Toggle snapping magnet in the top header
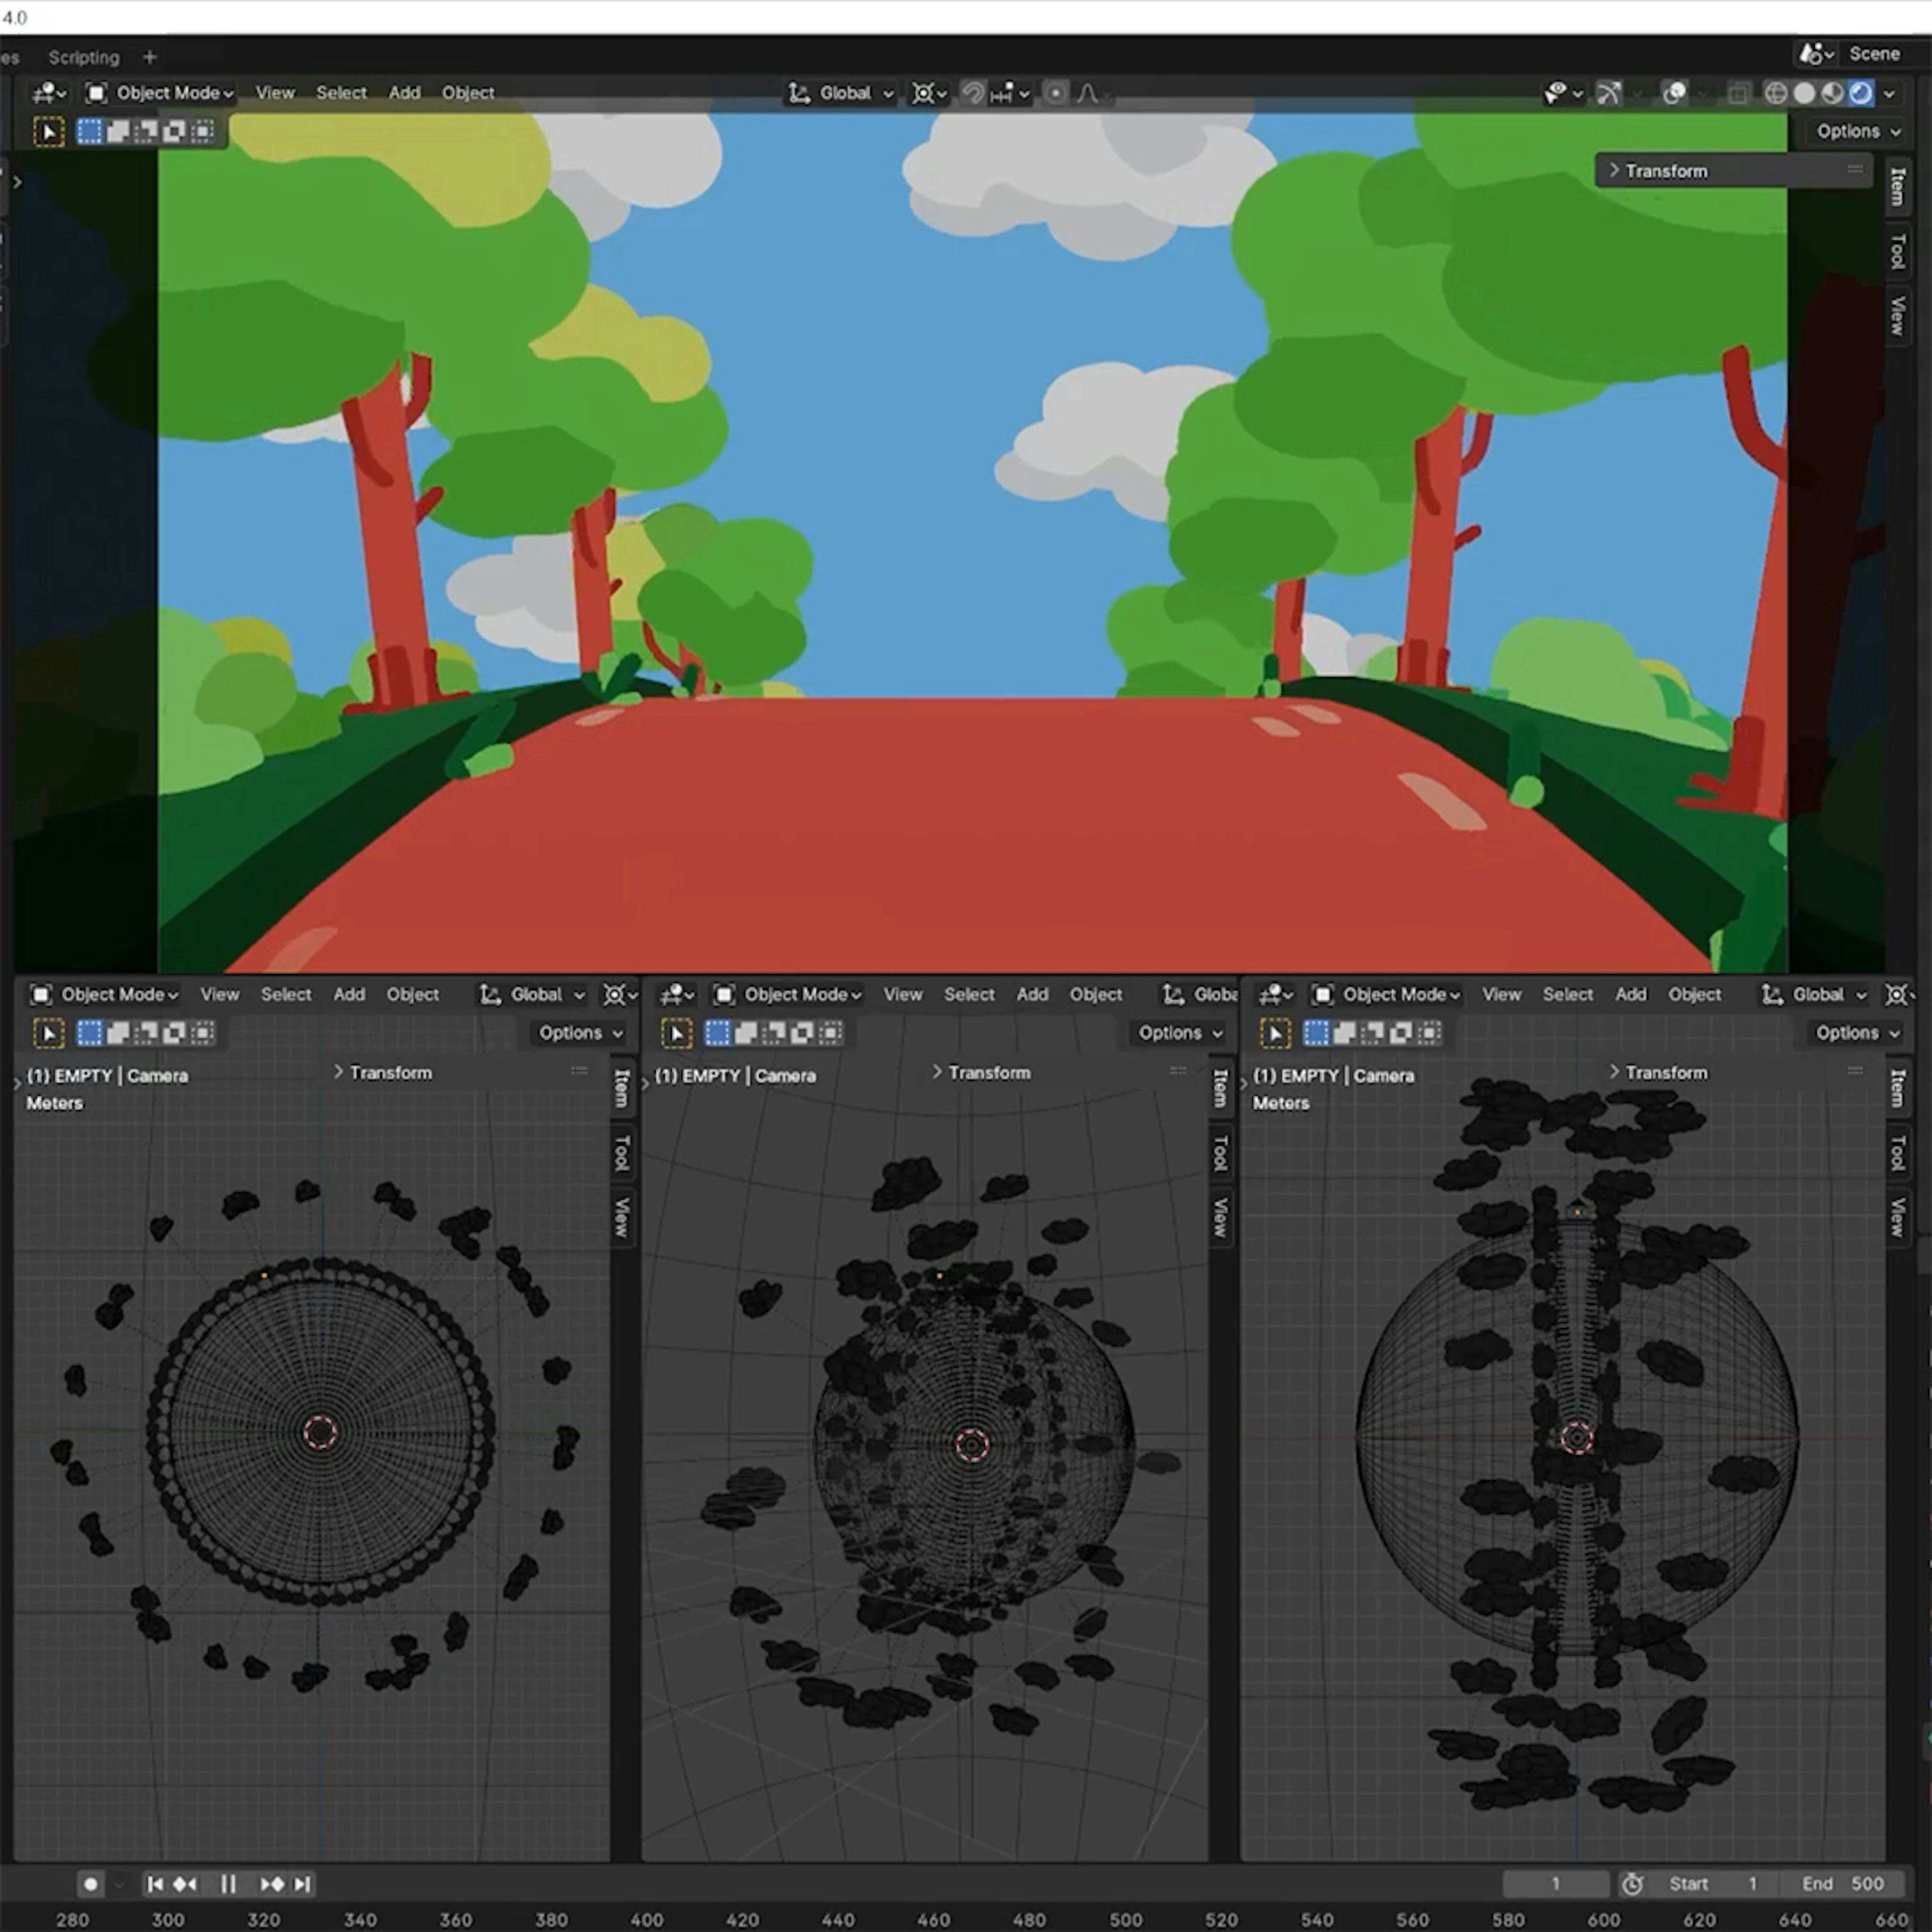The image size is (1932, 1932). (973, 93)
